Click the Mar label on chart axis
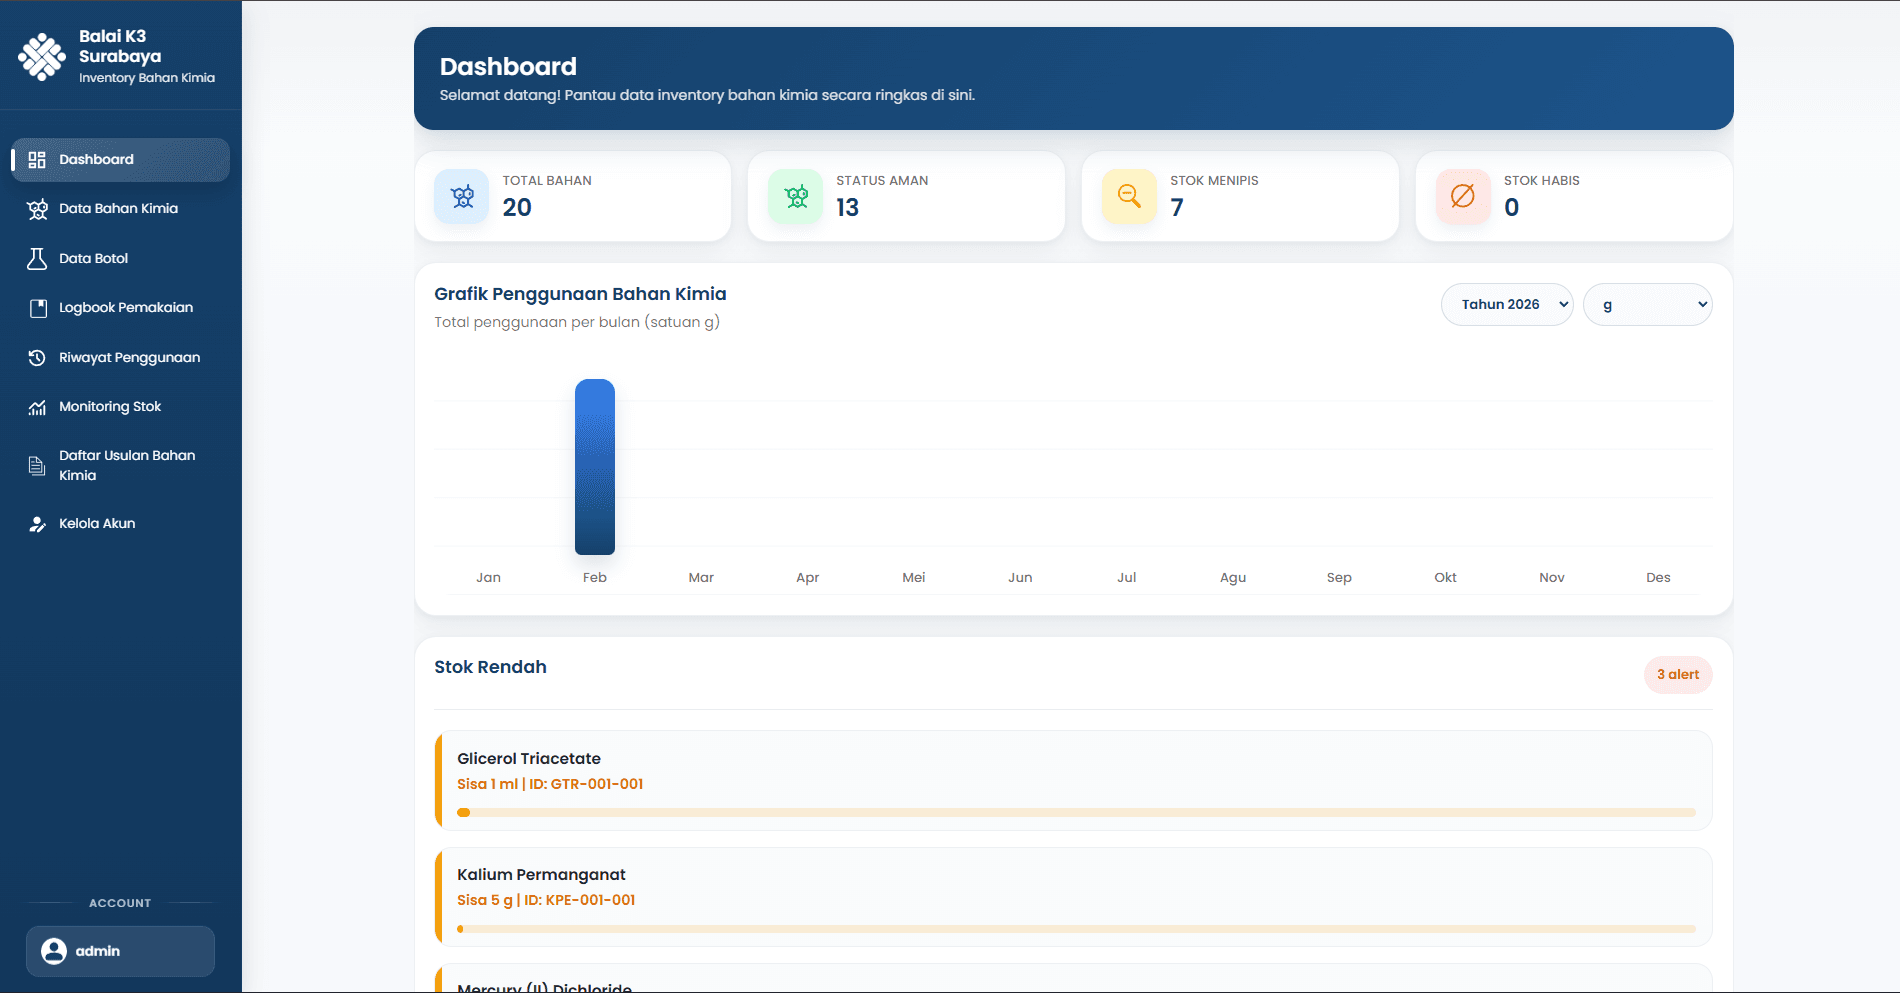The width and height of the screenshot is (1900, 993). tap(701, 578)
